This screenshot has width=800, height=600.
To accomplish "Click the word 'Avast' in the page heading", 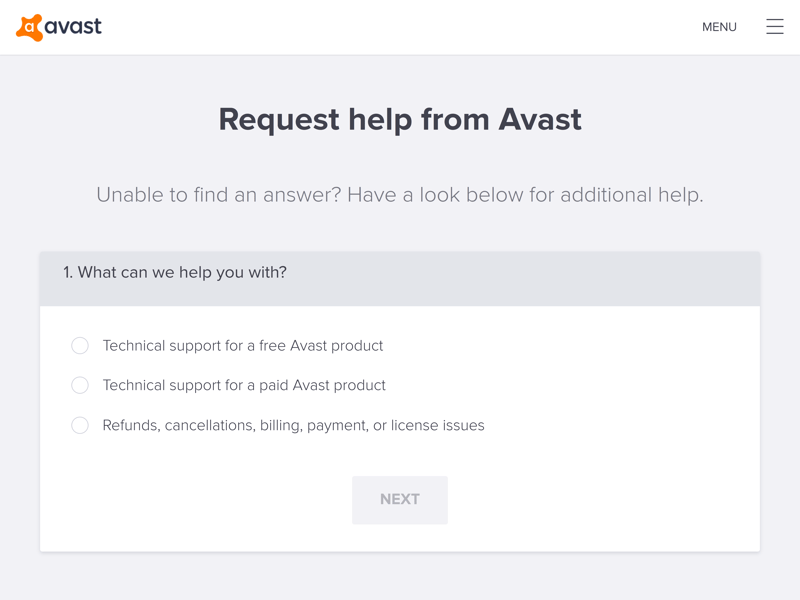I will click(540, 120).
